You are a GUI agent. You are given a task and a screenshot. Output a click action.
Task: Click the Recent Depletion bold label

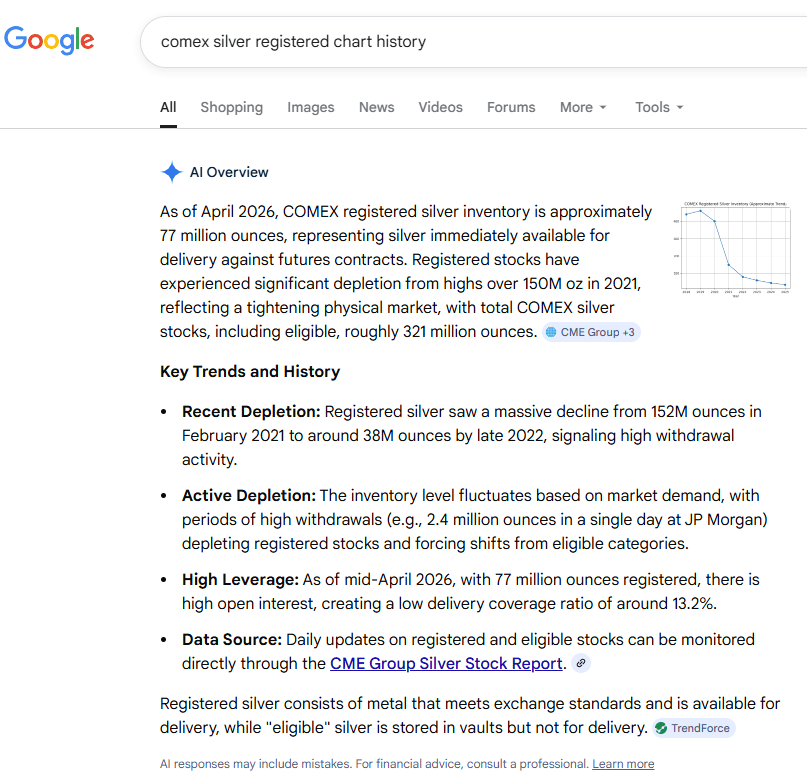[251, 411]
